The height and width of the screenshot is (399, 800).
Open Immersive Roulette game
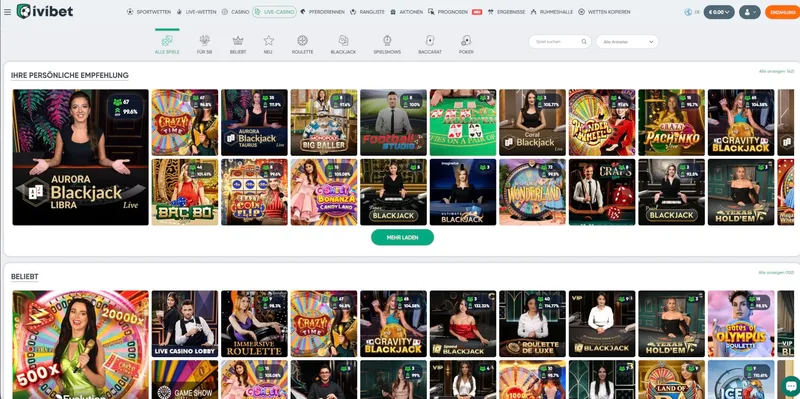pyautogui.click(x=254, y=324)
